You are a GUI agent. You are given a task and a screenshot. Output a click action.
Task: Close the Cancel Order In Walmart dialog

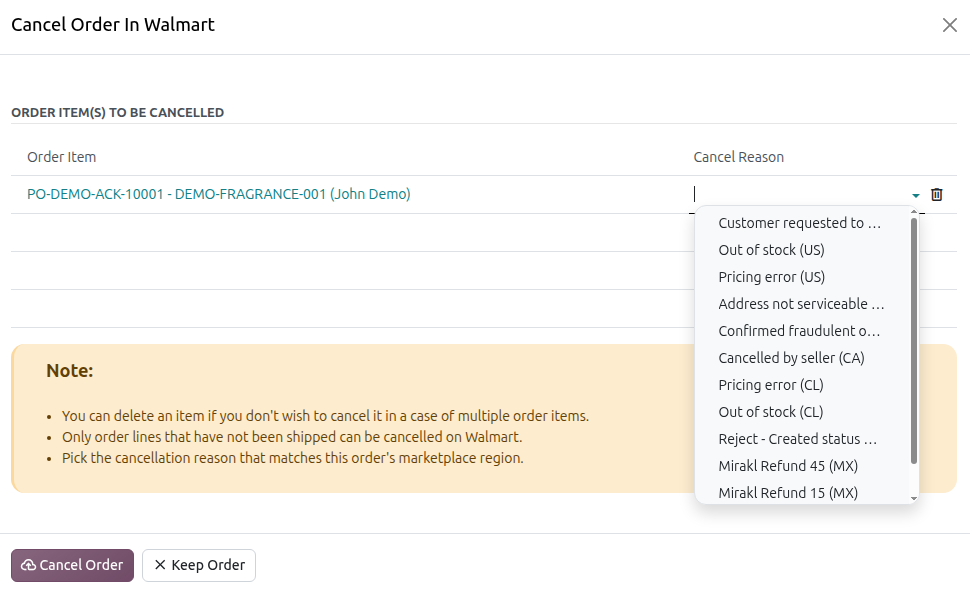point(950,25)
